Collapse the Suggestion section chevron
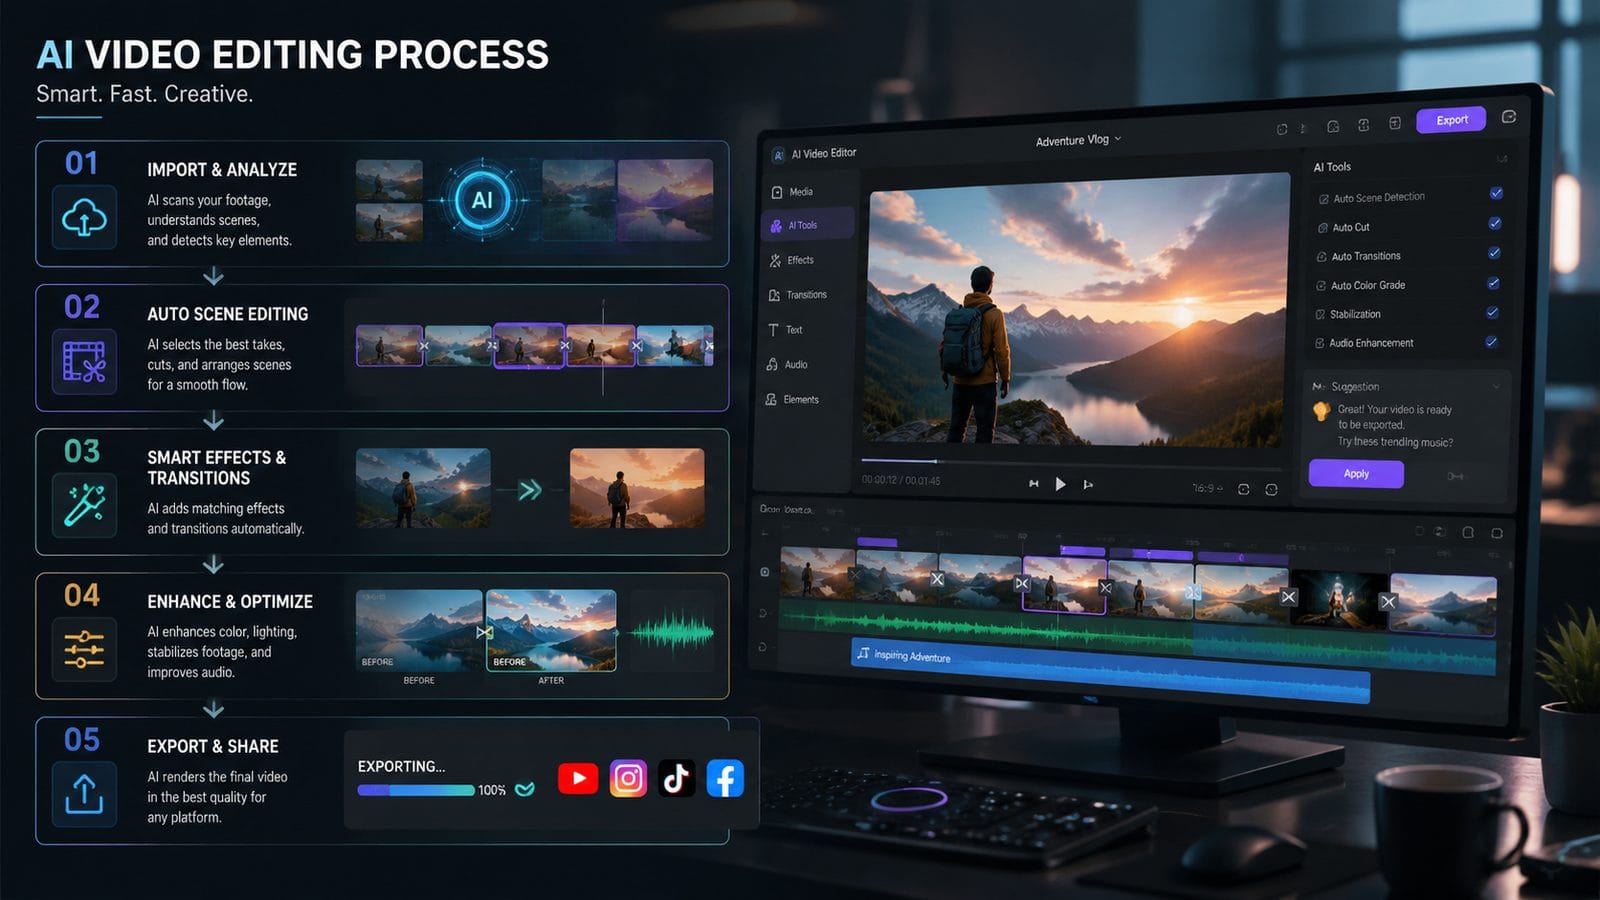The height and width of the screenshot is (900, 1600). coord(1496,386)
